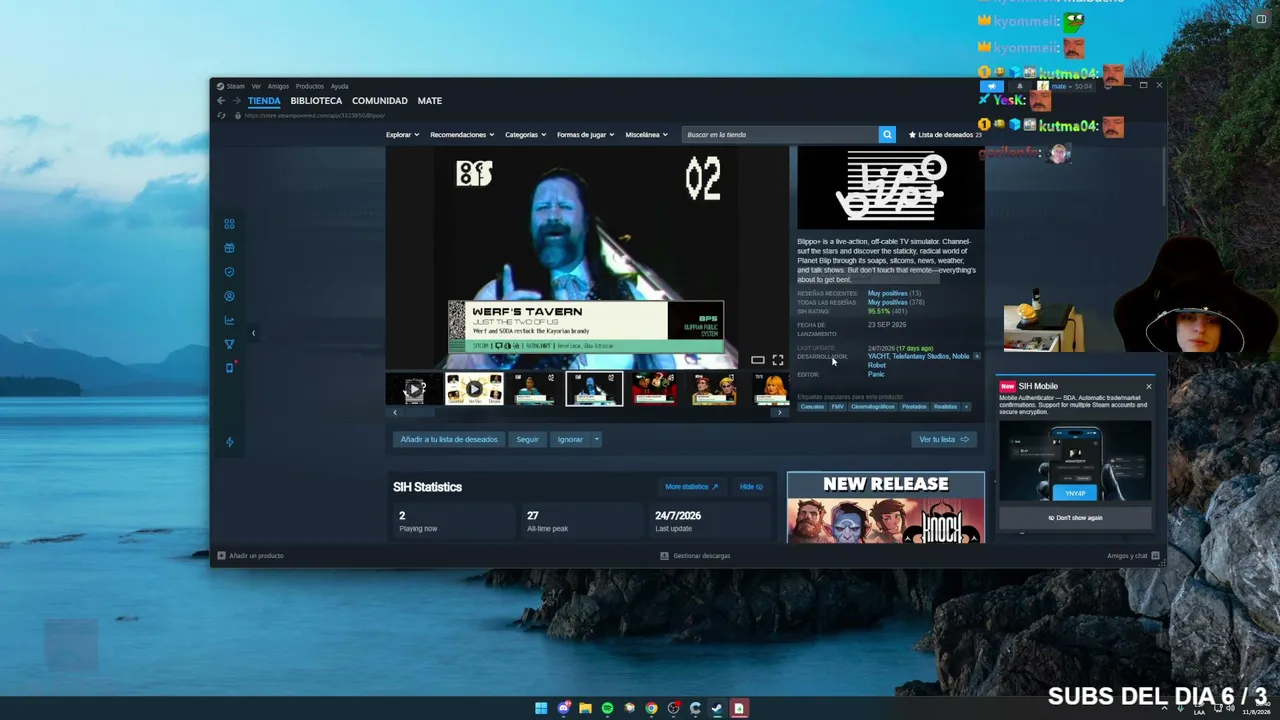The width and height of the screenshot is (1280, 720).
Task: Close the SIH Mobile popup
Action: point(1148,386)
